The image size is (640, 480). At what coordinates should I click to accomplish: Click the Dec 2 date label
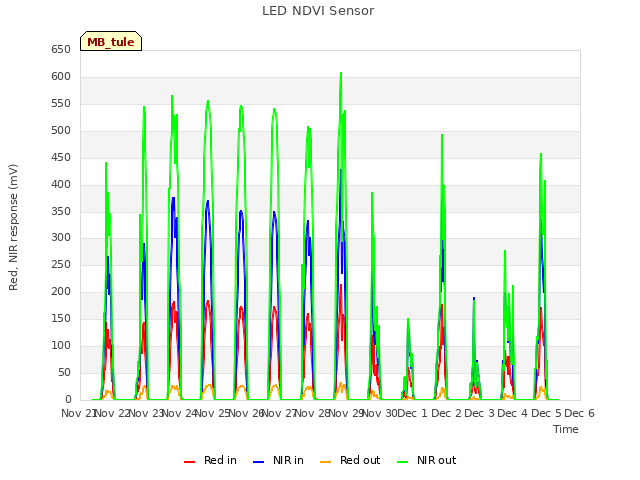pos(447,413)
